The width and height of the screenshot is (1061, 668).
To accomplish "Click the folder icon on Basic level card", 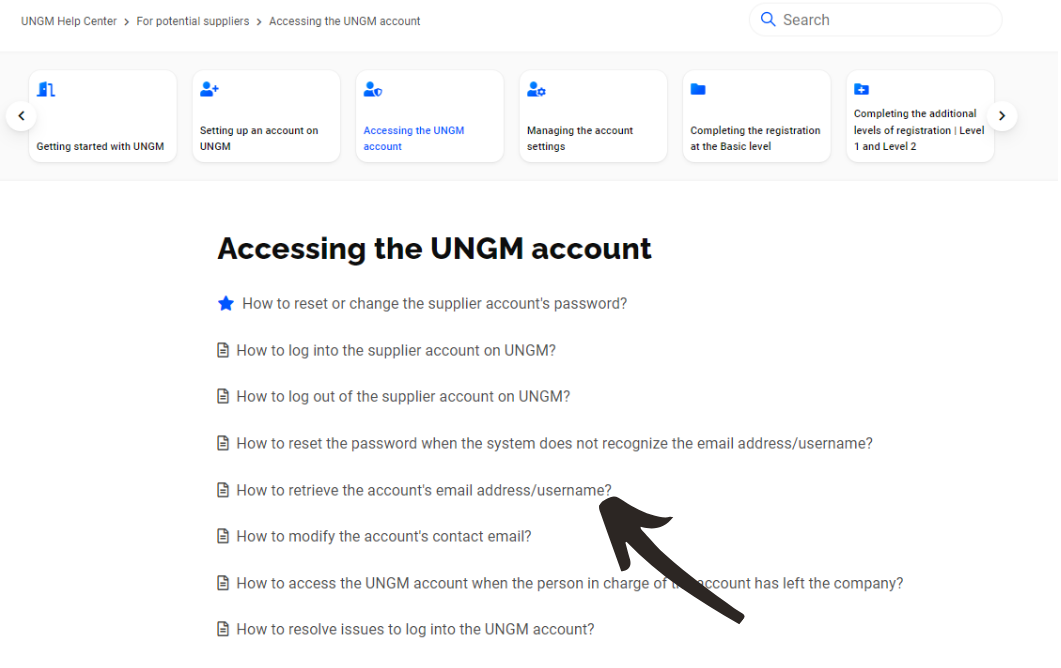I will point(698,89).
